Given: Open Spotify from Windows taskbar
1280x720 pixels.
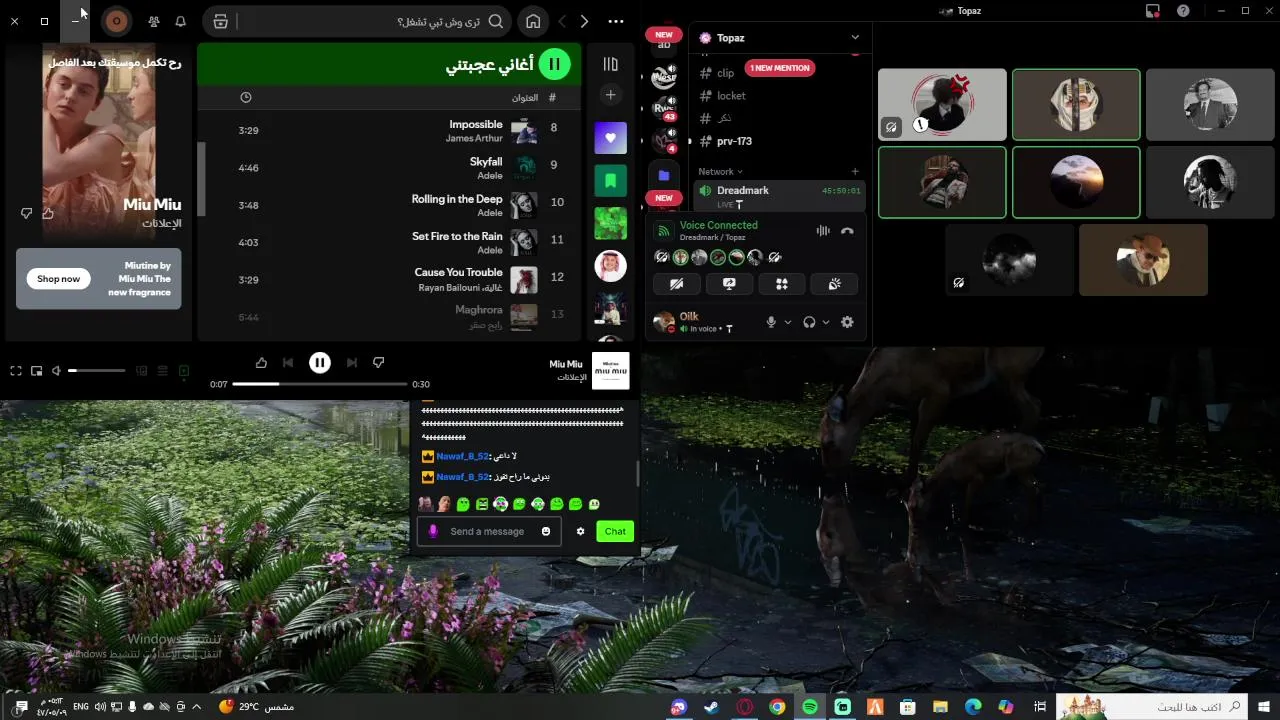Looking at the screenshot, I should tap(810, 707).
